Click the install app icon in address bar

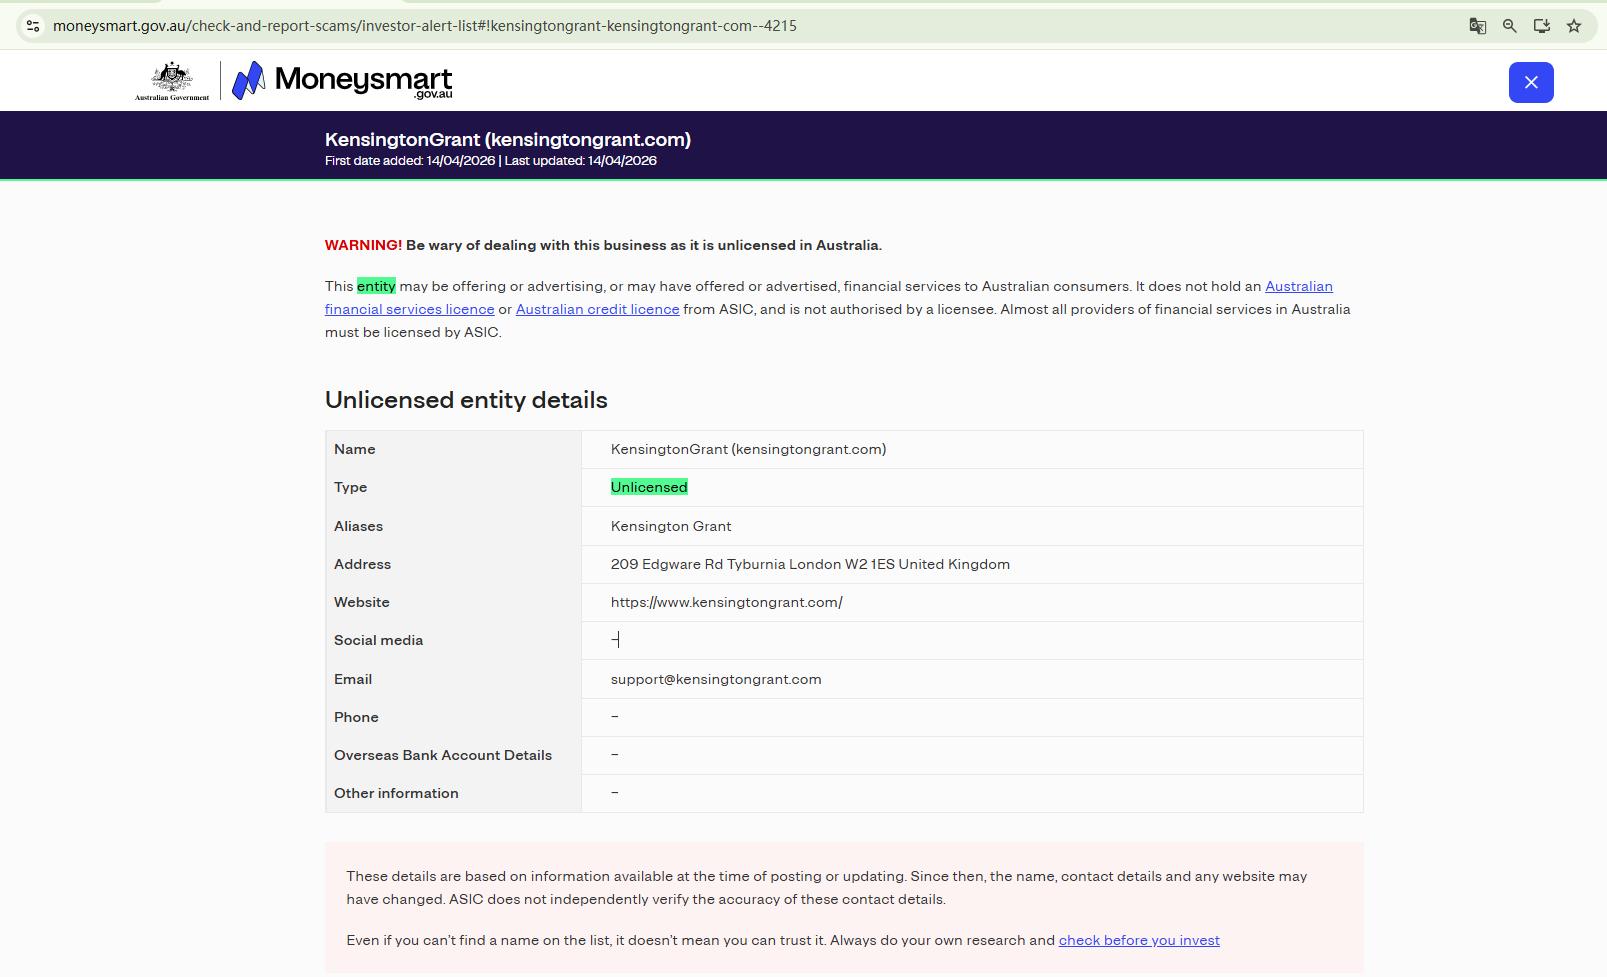coord(1541,26)
